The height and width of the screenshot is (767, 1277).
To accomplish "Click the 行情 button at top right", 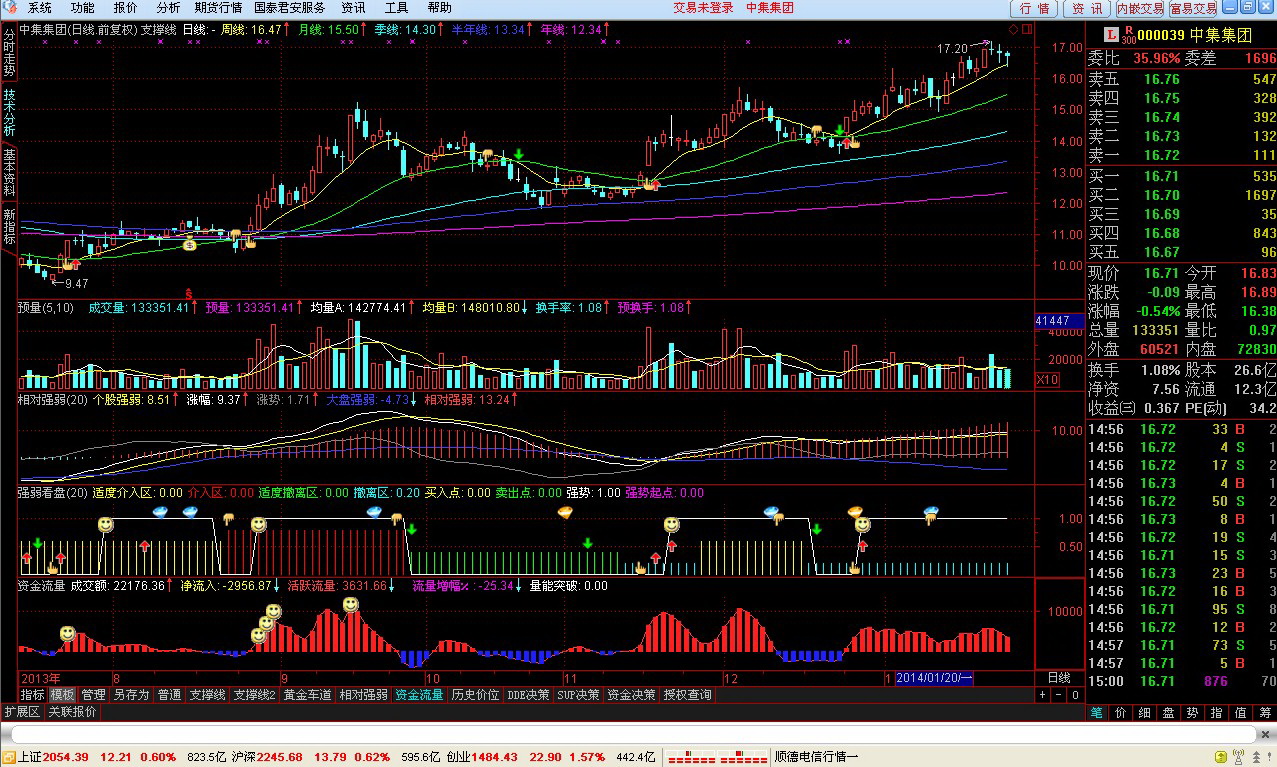I will click(x=1036, y=8).
